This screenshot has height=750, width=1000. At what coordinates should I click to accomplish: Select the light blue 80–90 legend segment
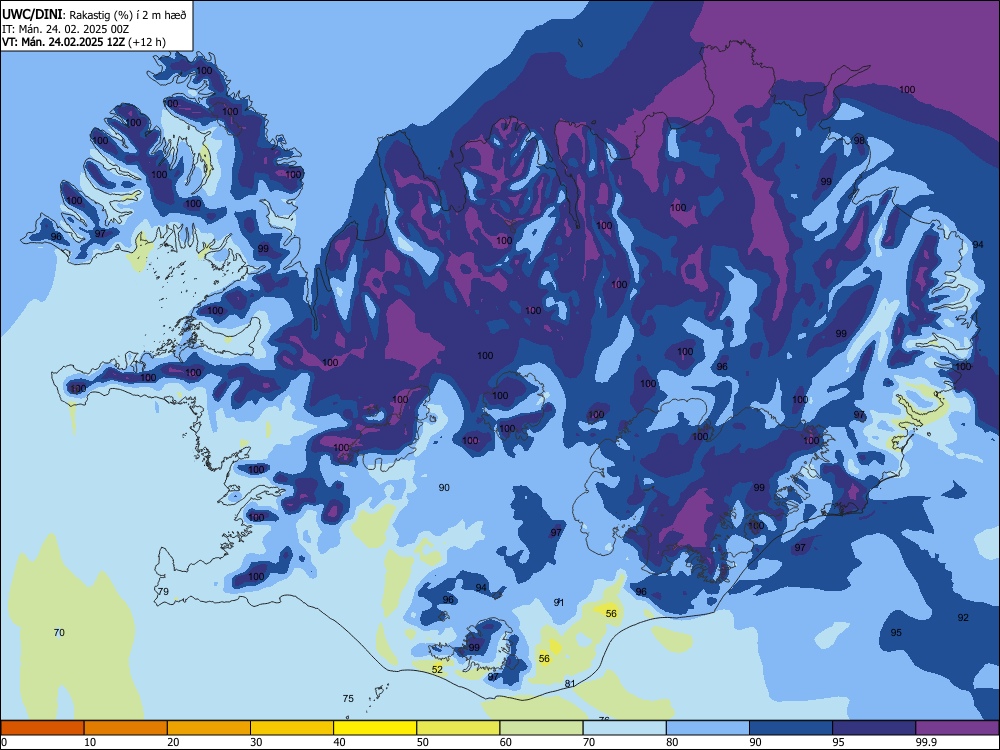point(708,728)
